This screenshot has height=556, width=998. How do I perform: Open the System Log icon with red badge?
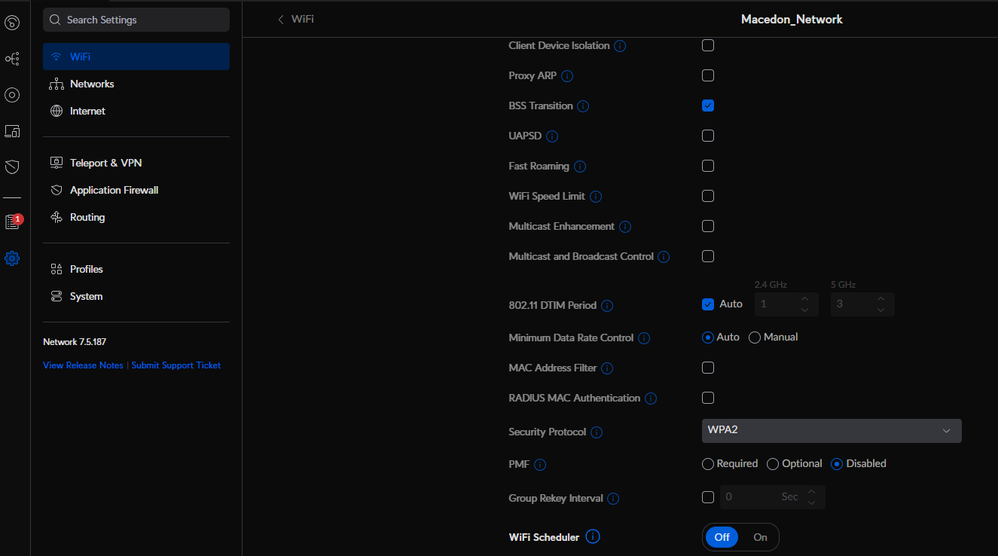click(13, 221)
